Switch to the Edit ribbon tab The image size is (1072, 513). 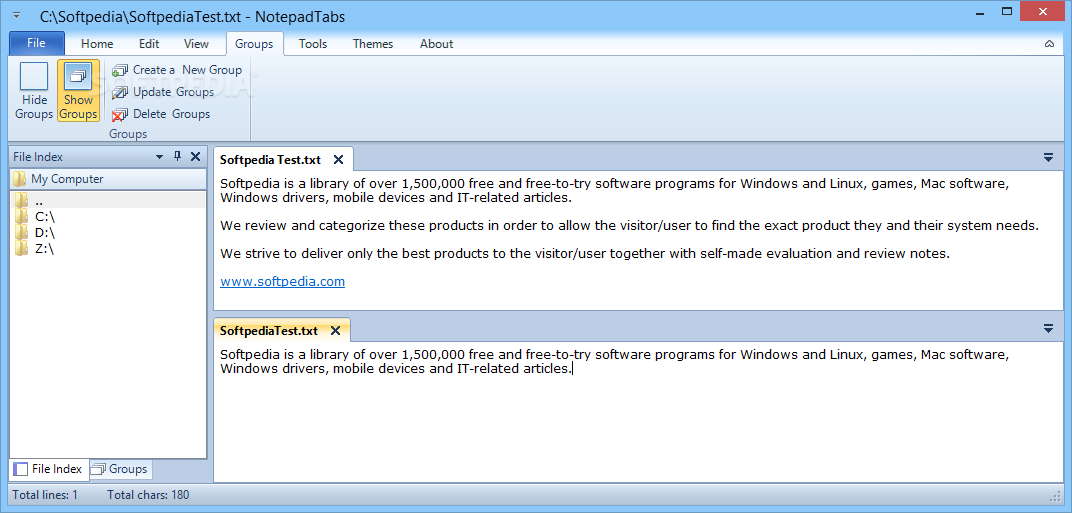pyautogui.click(x=149, y=44)
